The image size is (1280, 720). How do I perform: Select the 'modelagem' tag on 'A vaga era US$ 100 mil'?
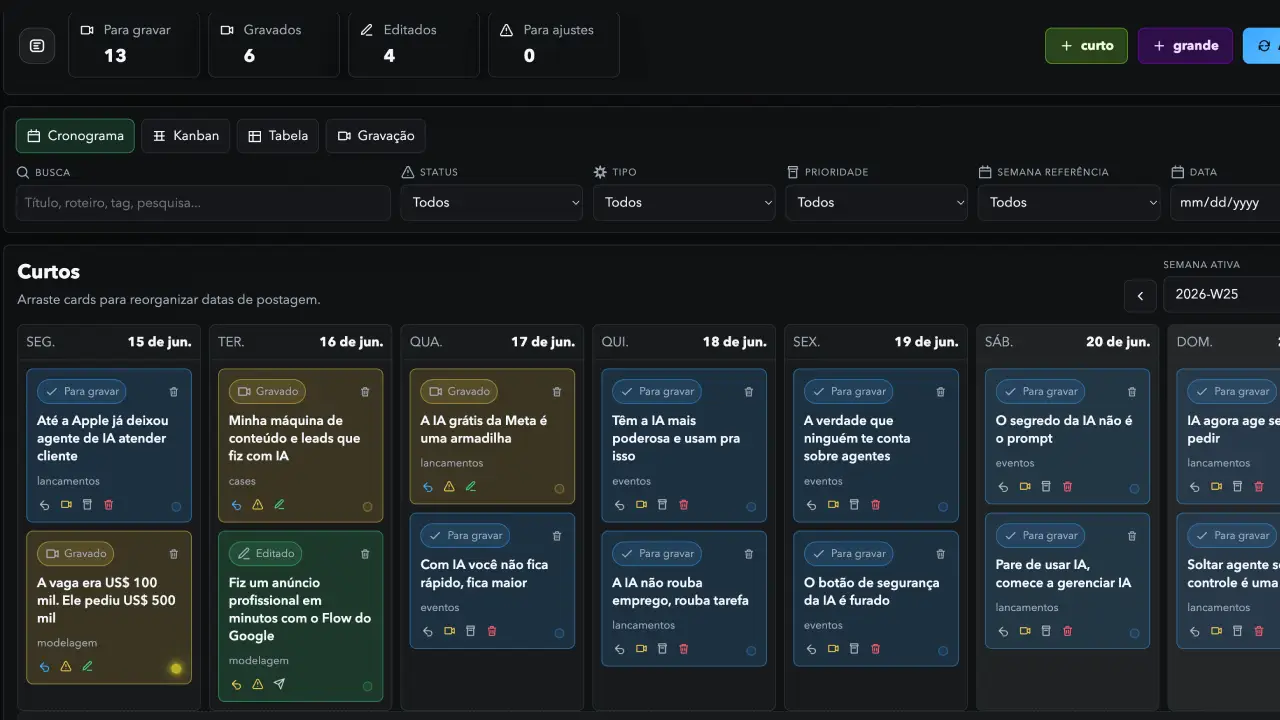click(67, 643)
